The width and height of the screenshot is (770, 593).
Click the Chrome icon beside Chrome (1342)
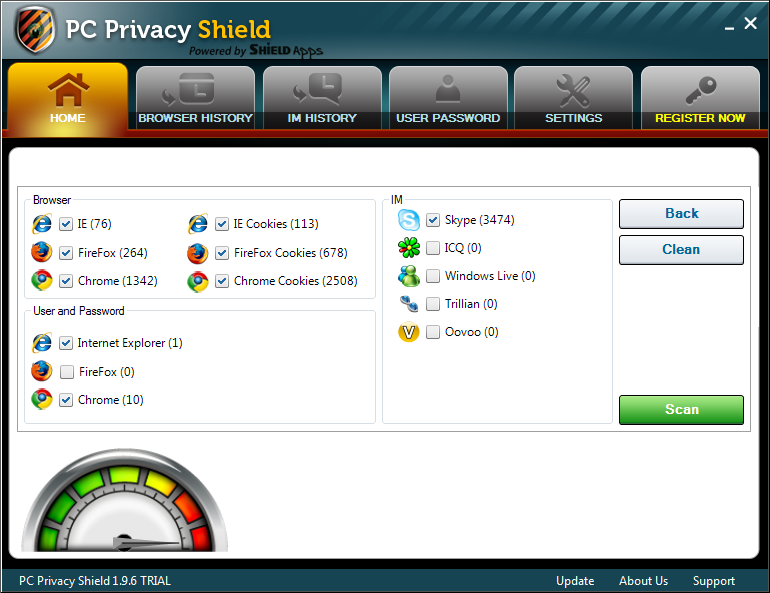(42, 280)
